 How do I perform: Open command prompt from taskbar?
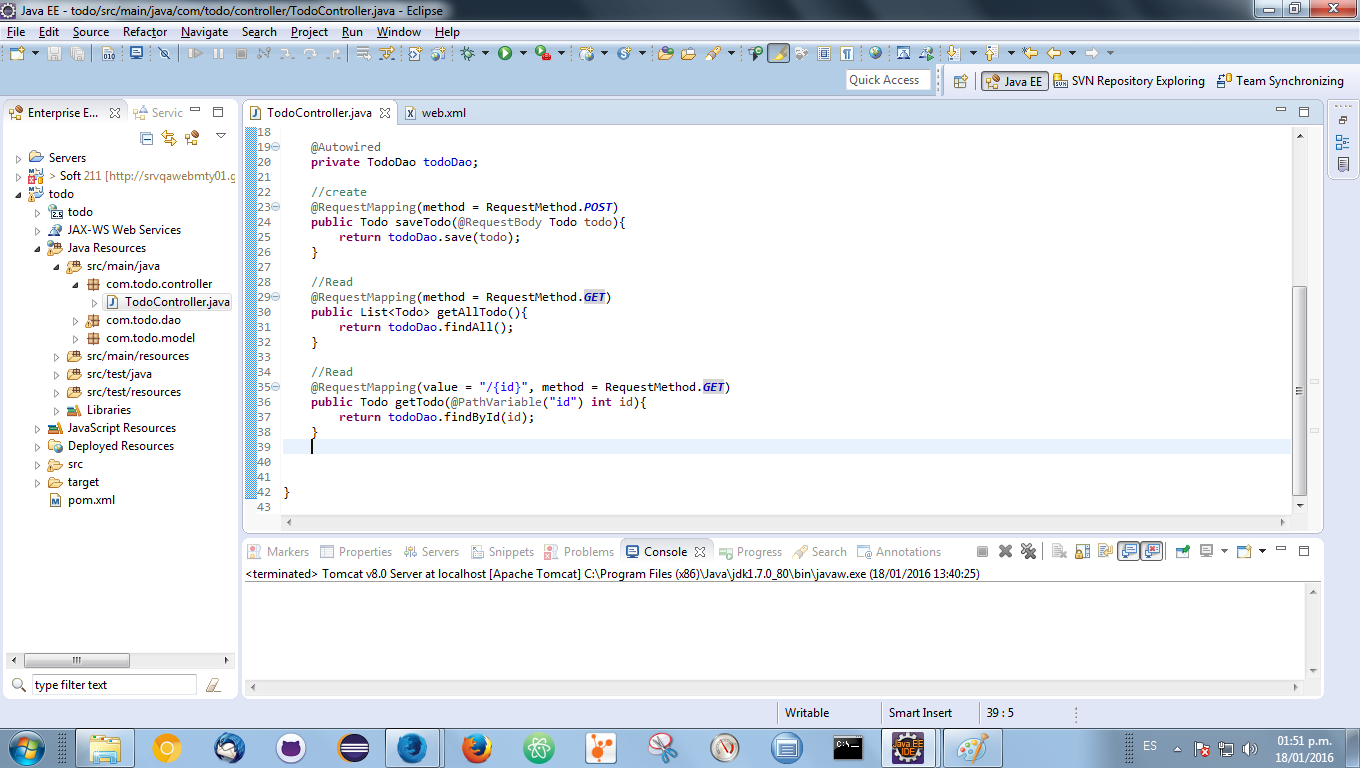(x=848, y=747)
